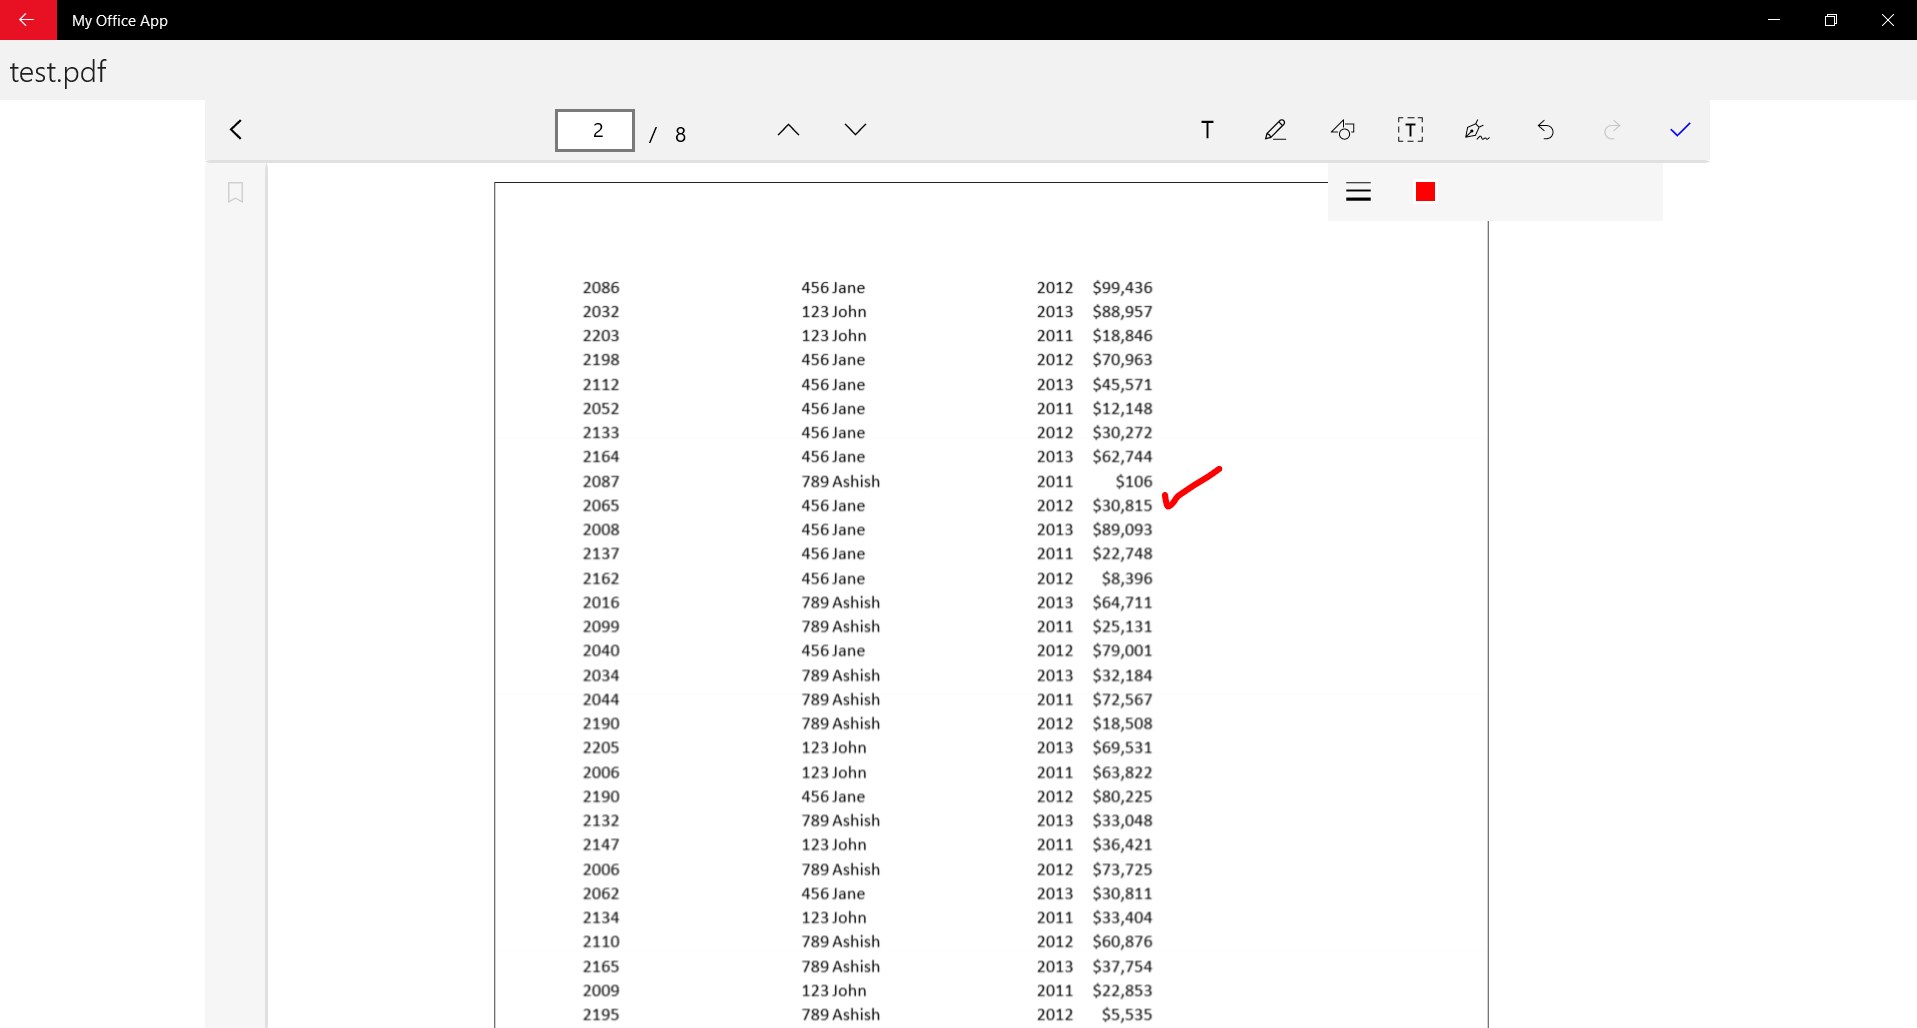Click the test.pdf file name
Image resolution: width=1917 pixels, height=1028 pixels.
(58, 72)
